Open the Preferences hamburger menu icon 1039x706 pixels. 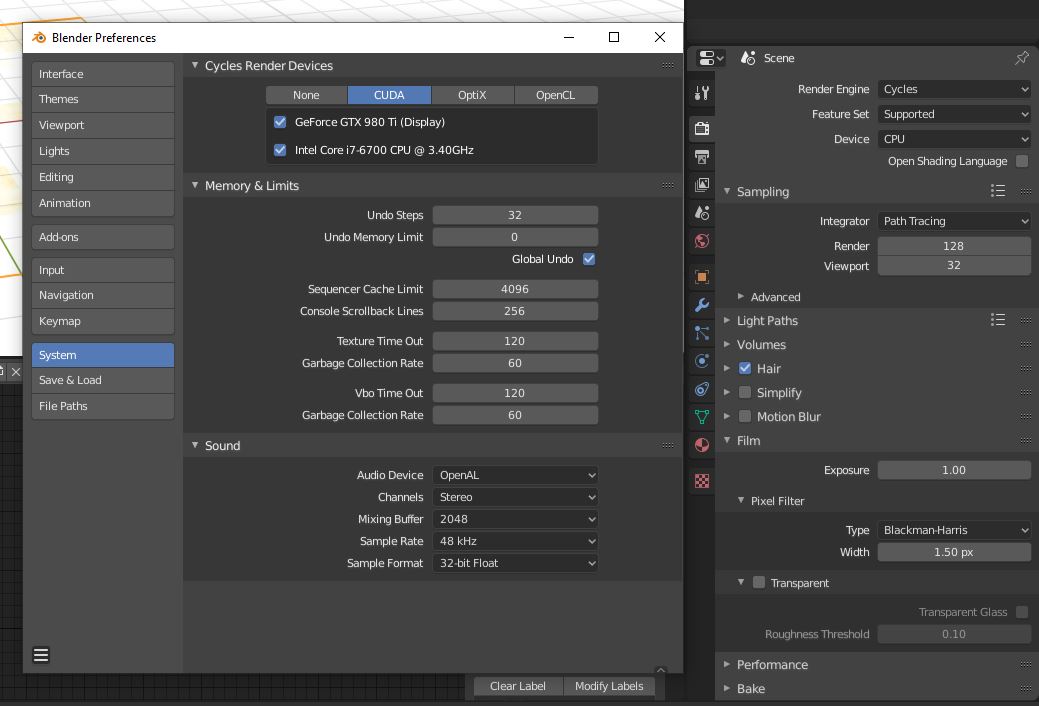point(41,655)
